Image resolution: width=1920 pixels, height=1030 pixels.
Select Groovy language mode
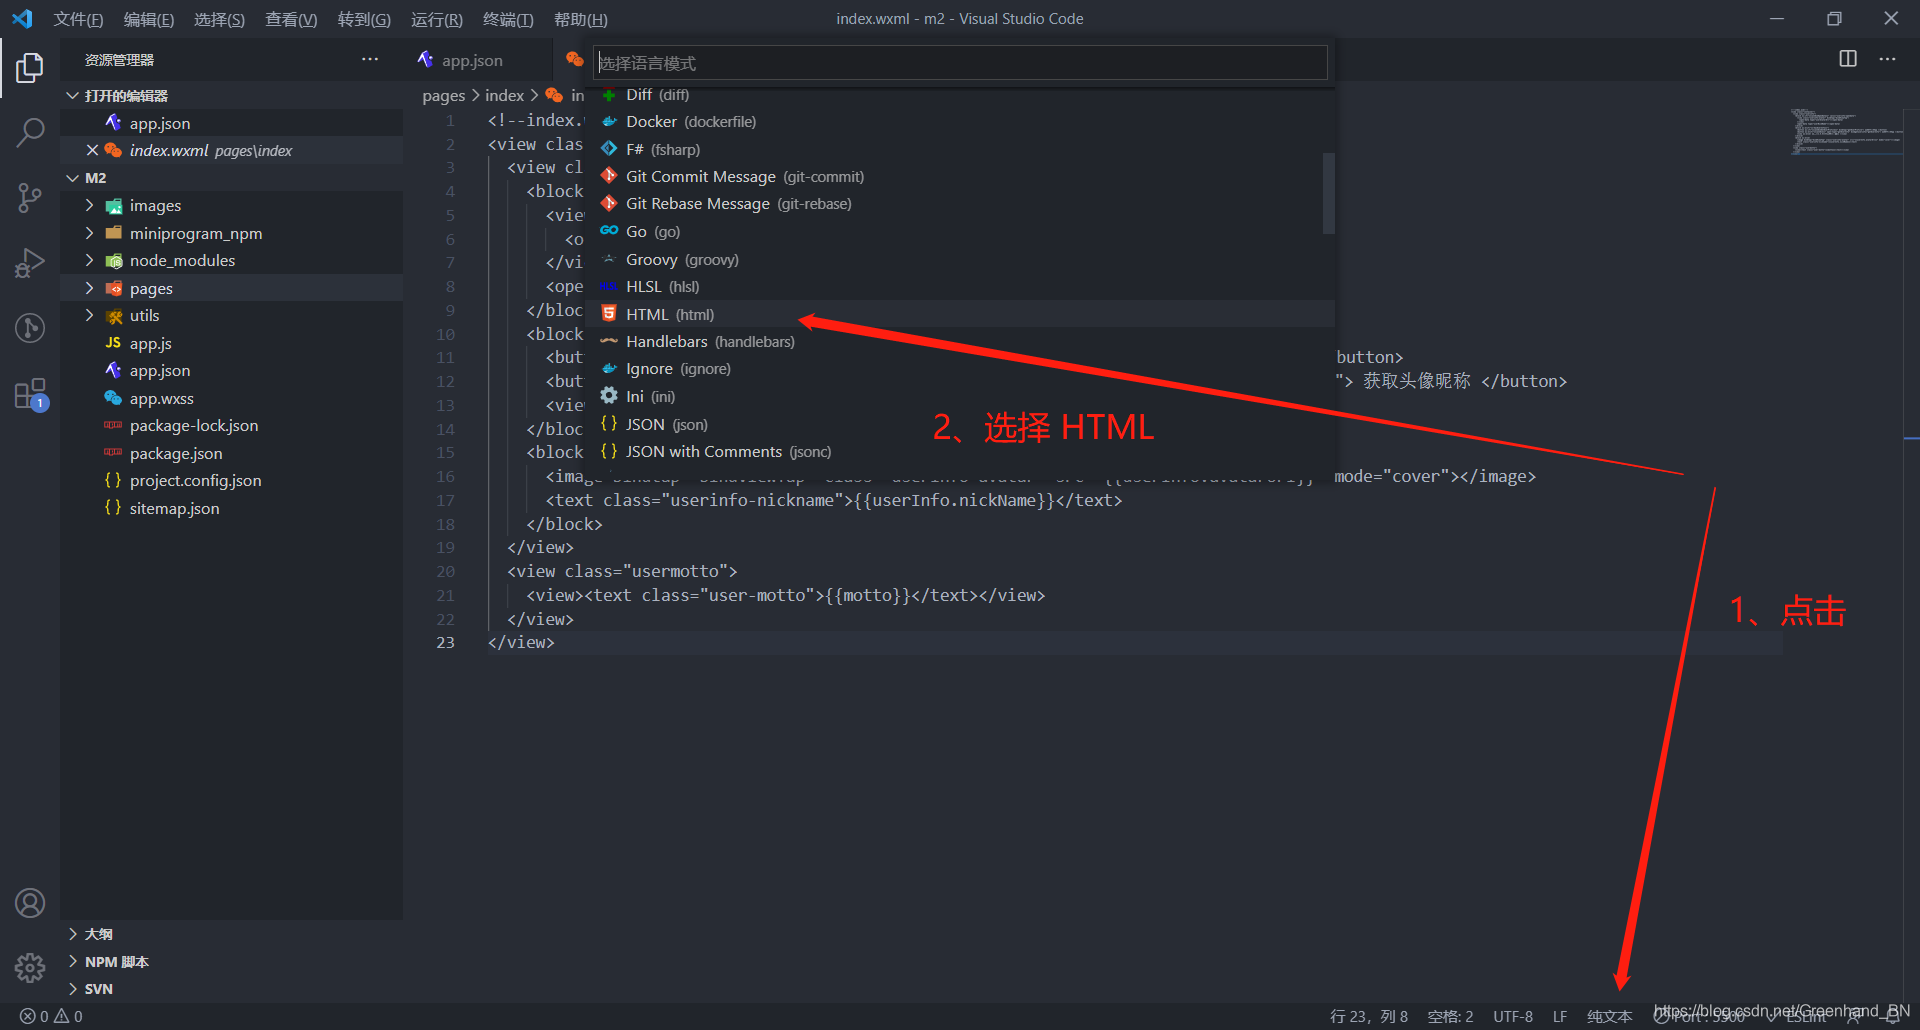(961, 260)
